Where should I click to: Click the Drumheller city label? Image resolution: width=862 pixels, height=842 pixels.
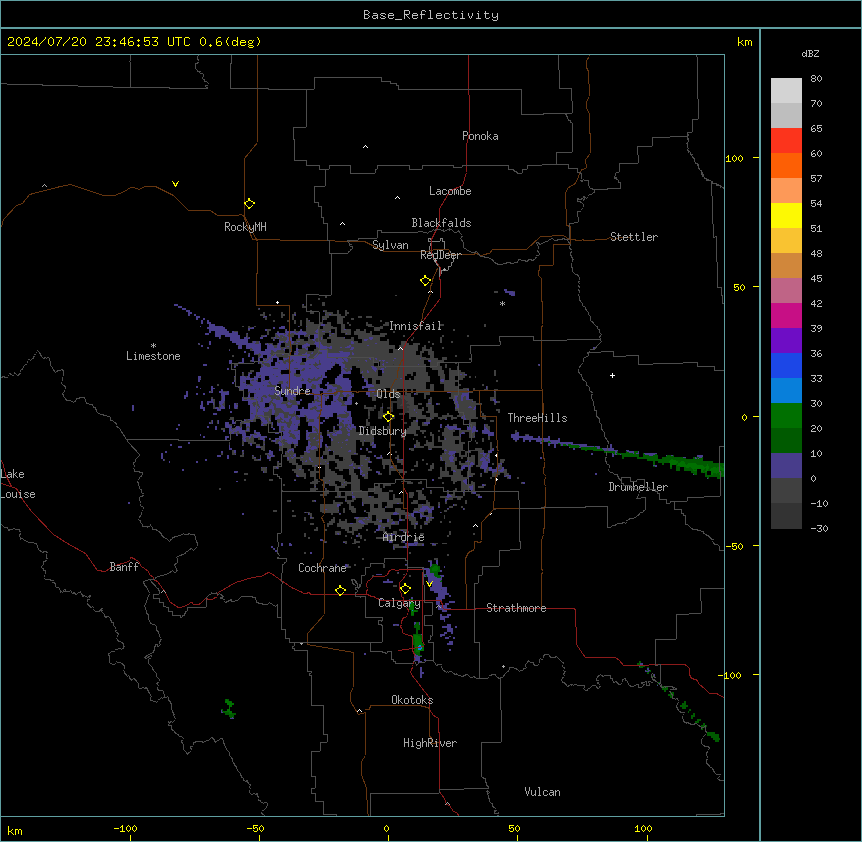click(x=638, y=487)
